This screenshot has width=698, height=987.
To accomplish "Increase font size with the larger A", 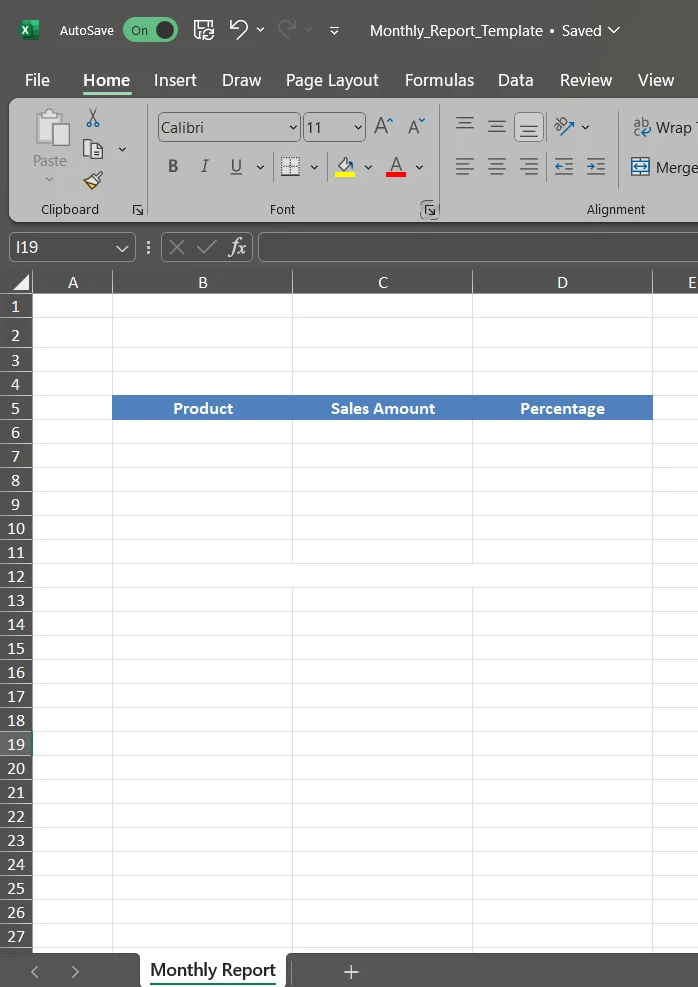I will pyautogui.click(x=383, y=126).
